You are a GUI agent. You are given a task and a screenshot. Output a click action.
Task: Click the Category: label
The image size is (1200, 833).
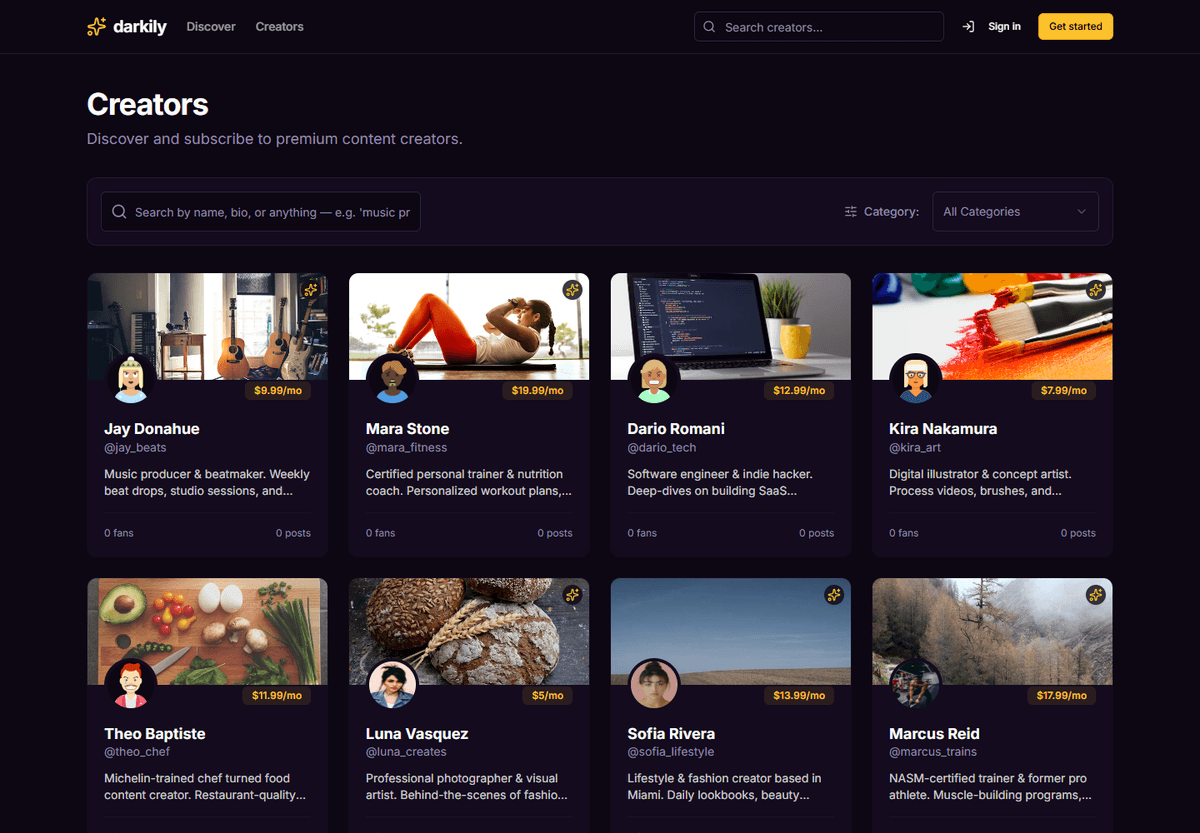point(891,212)
